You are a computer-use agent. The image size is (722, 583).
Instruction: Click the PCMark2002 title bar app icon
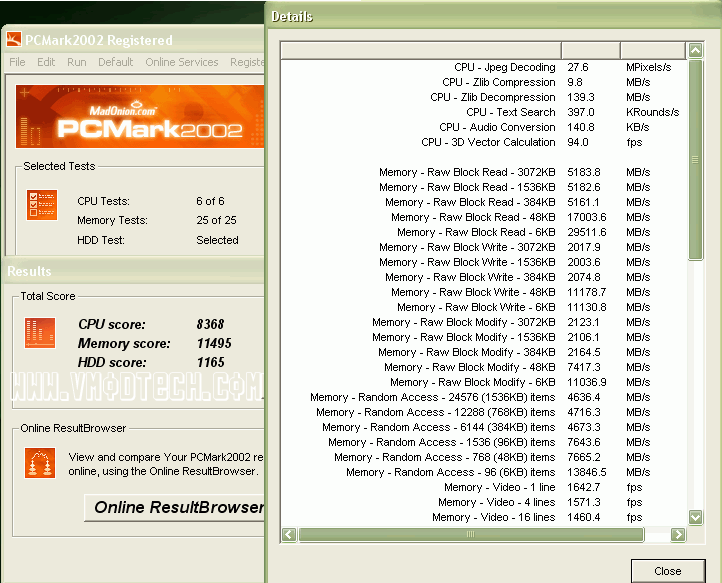14,40
